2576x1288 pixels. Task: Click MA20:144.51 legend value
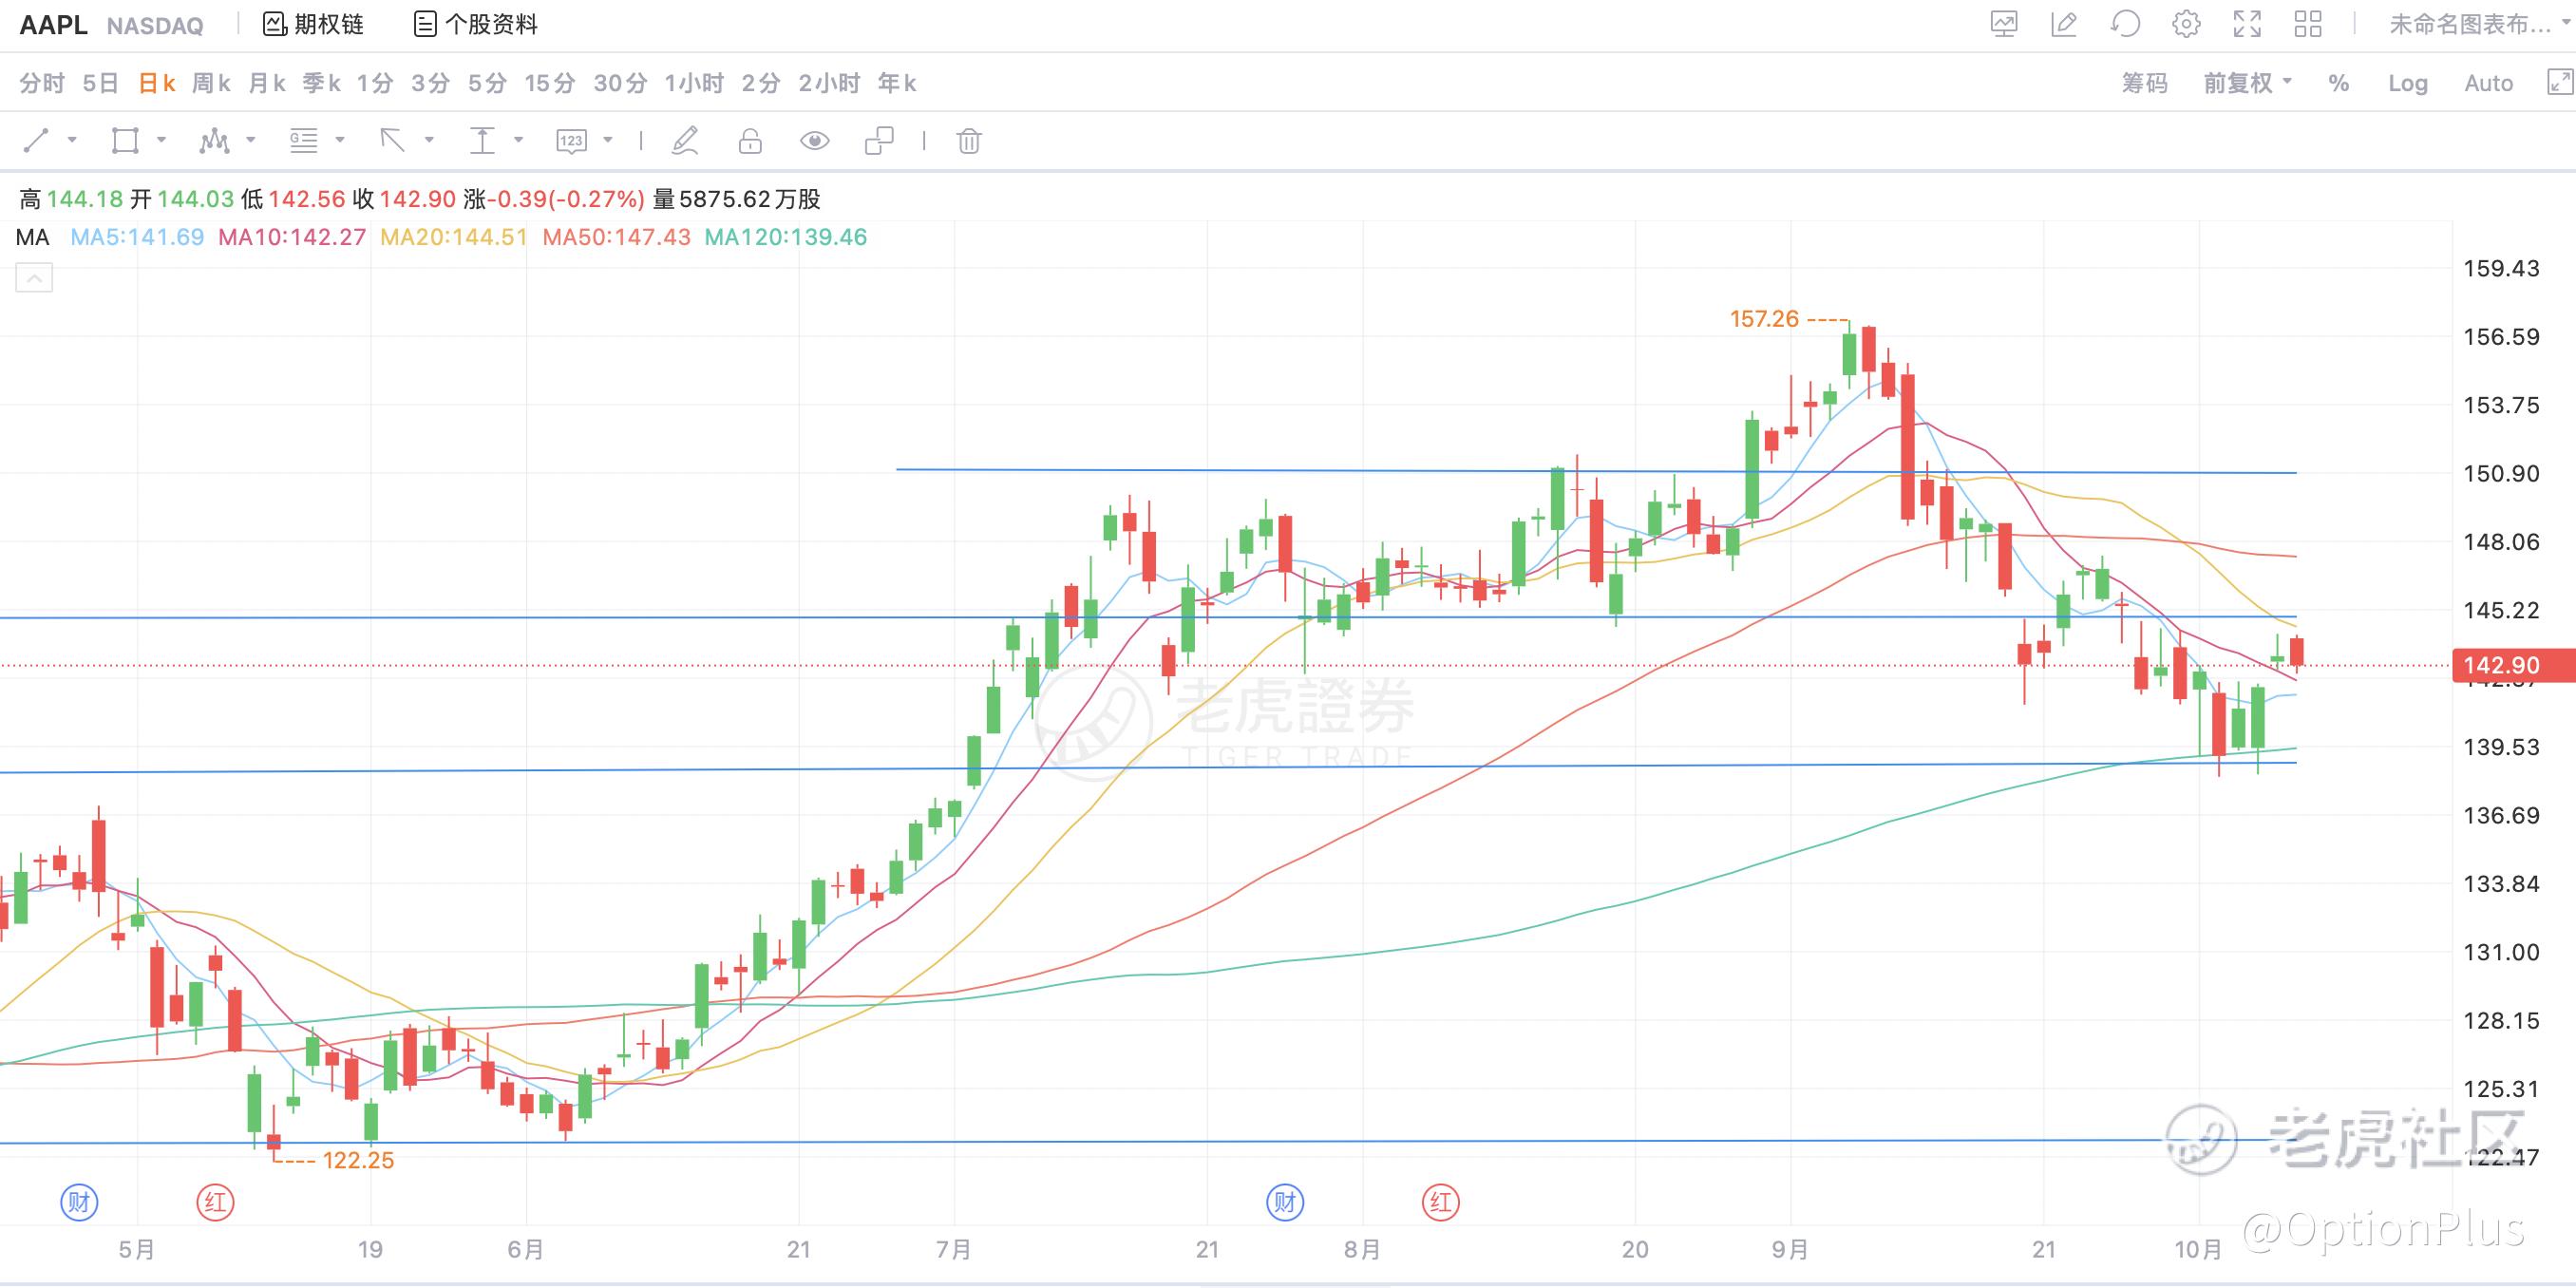[454, 237]
